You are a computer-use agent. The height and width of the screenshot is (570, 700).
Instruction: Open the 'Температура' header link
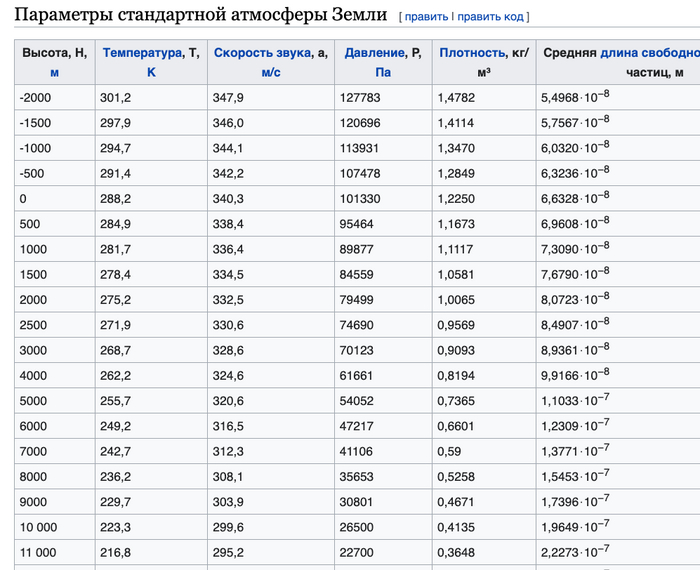[x=142, y=53]
